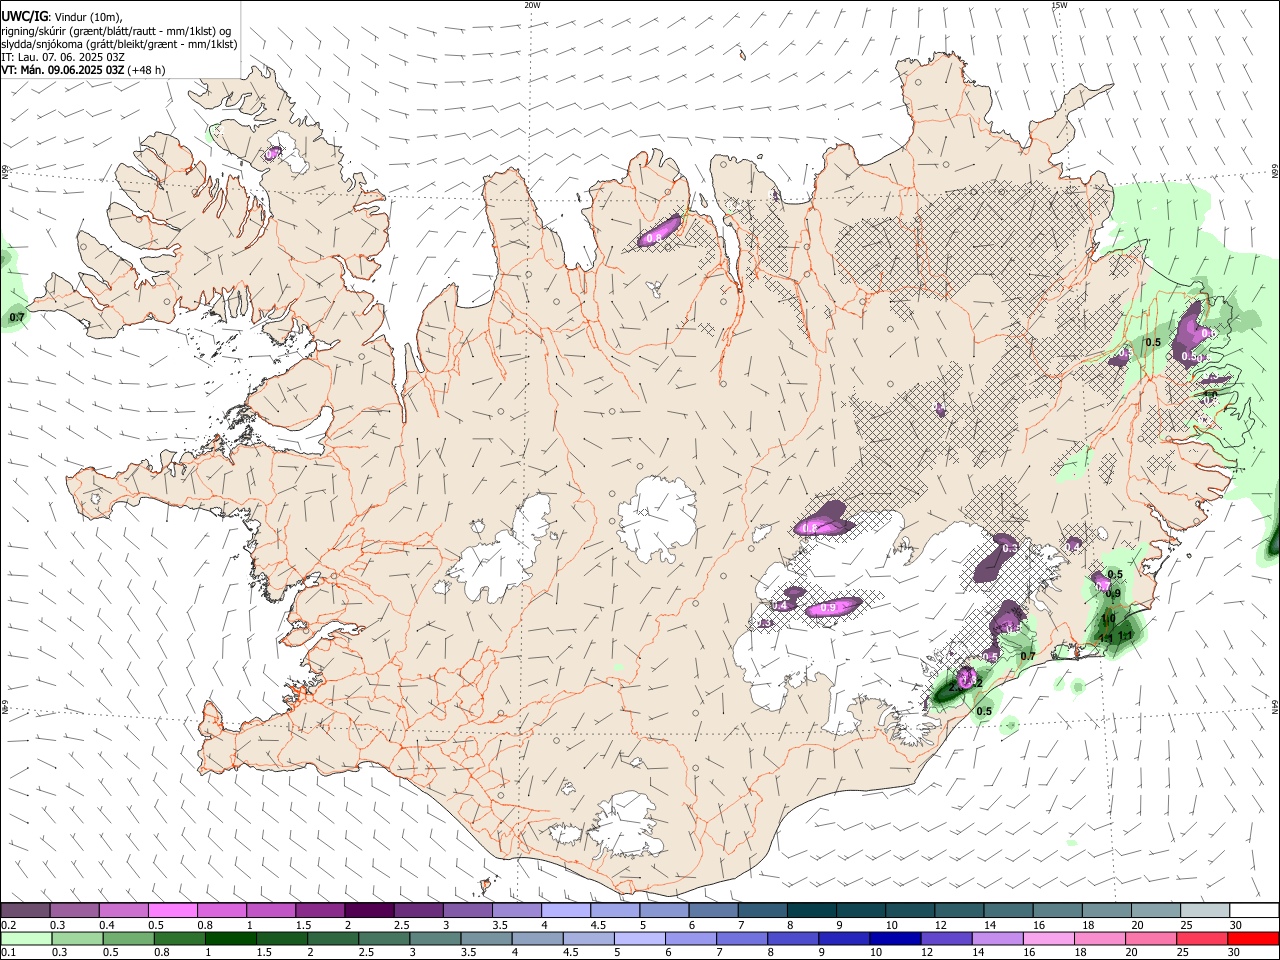Click the bright magenta swatch between 0.5 and 0.8
This screenshot has height=960, width=1280.
[172, 911]
